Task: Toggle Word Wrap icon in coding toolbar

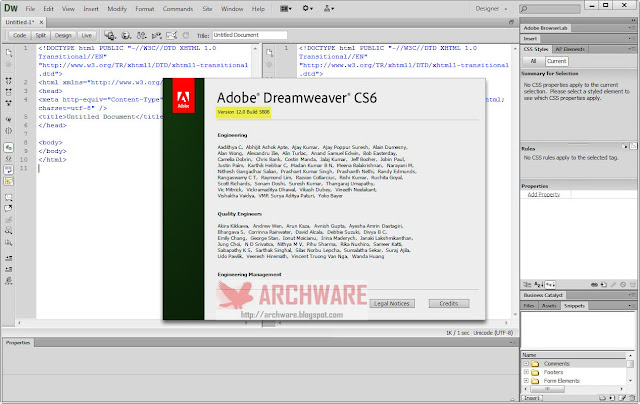Action: point(9,170)
